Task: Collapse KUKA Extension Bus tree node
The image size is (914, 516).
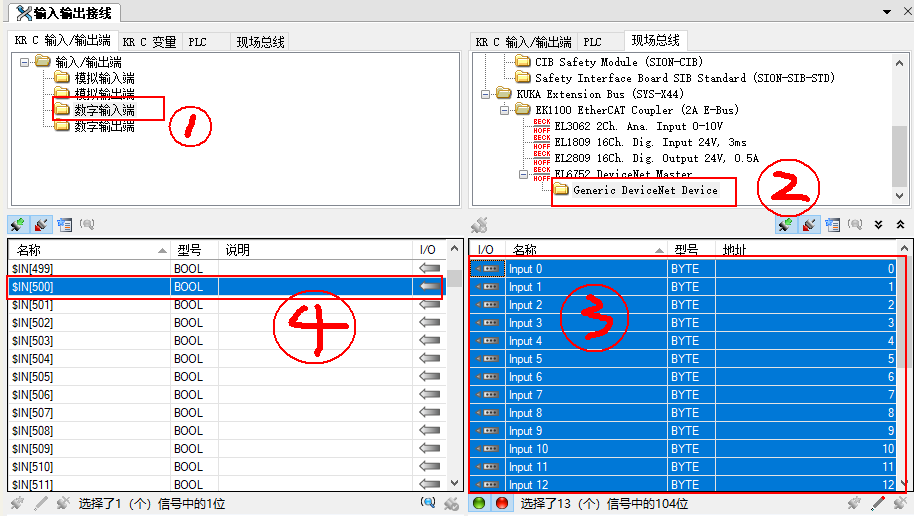Action: point(485,94)
